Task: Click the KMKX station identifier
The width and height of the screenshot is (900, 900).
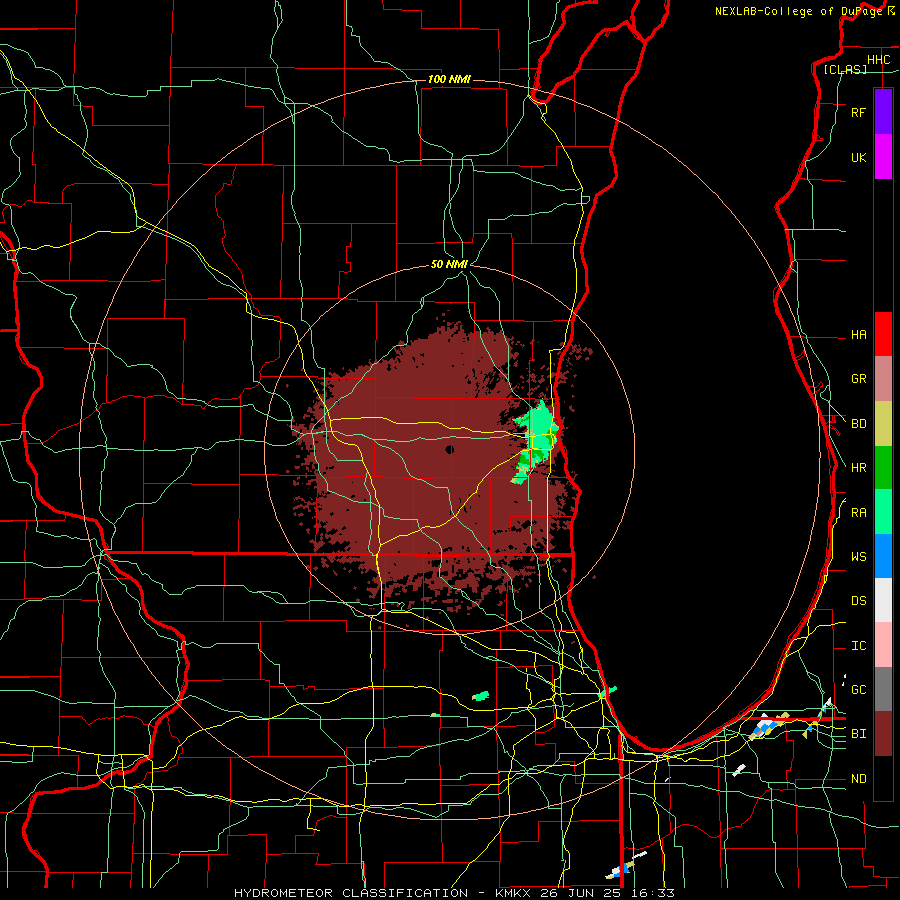Action: [514, 893]
